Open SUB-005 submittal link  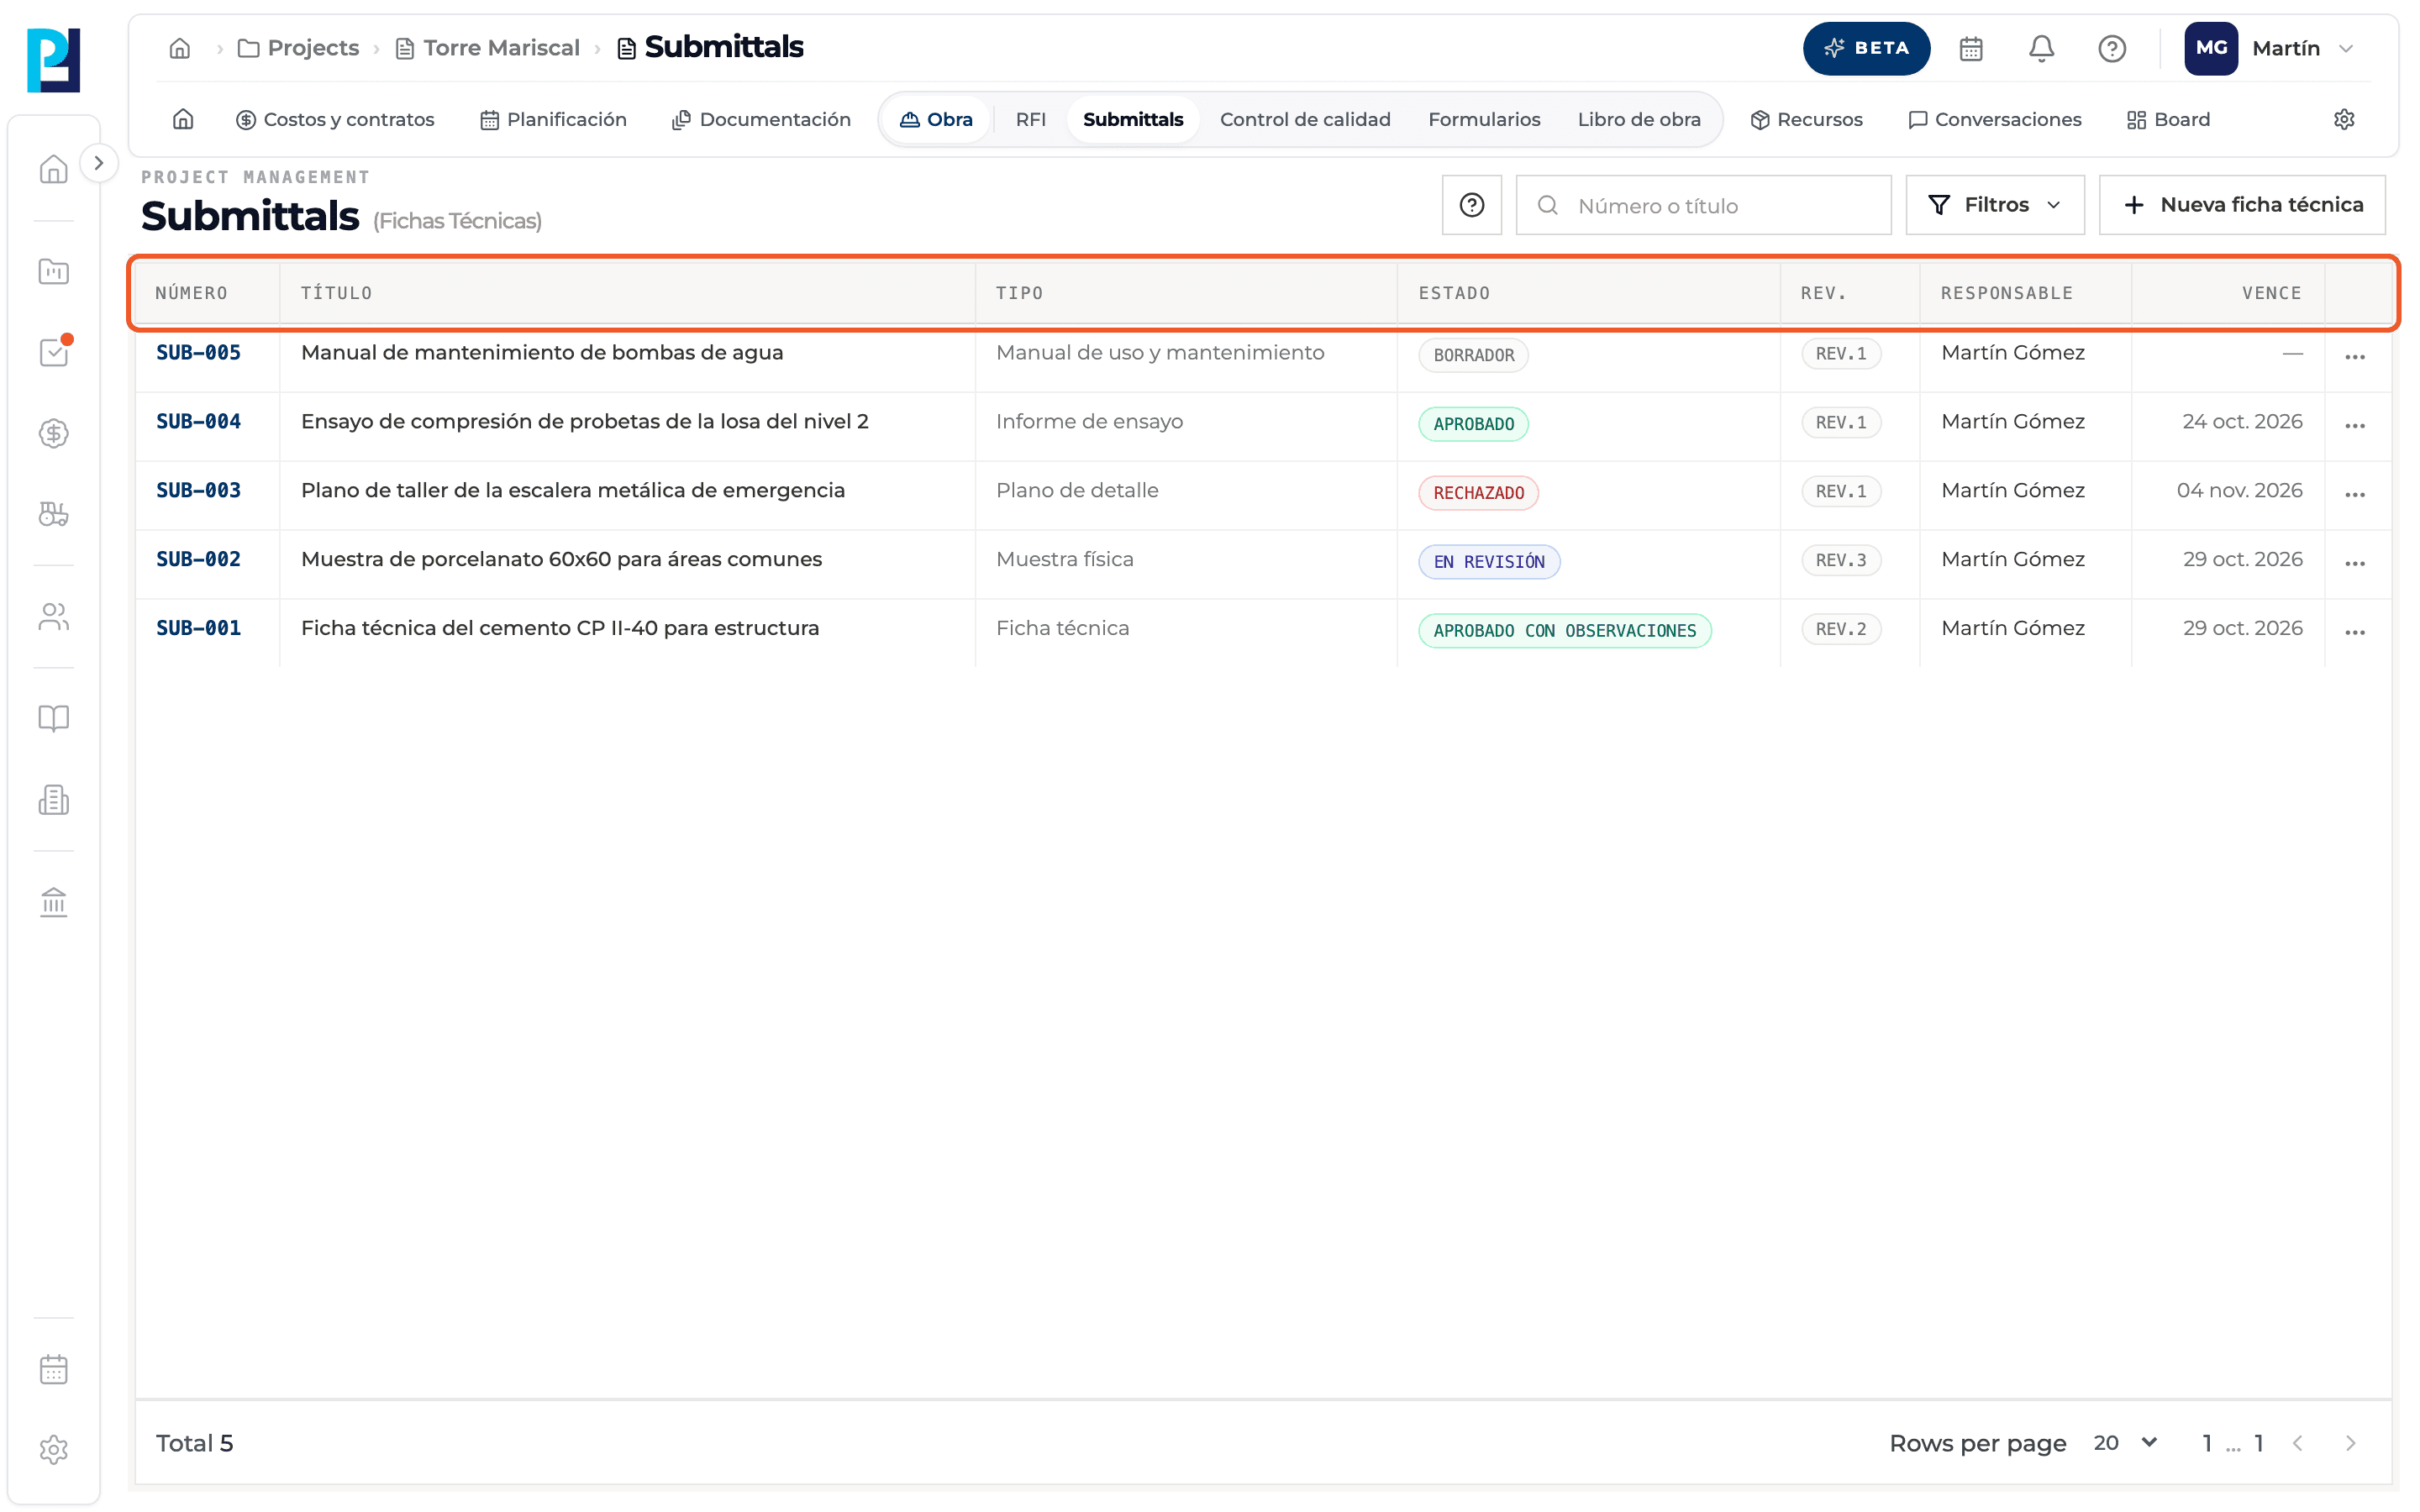pyautogui.click(x=198, y=352)
